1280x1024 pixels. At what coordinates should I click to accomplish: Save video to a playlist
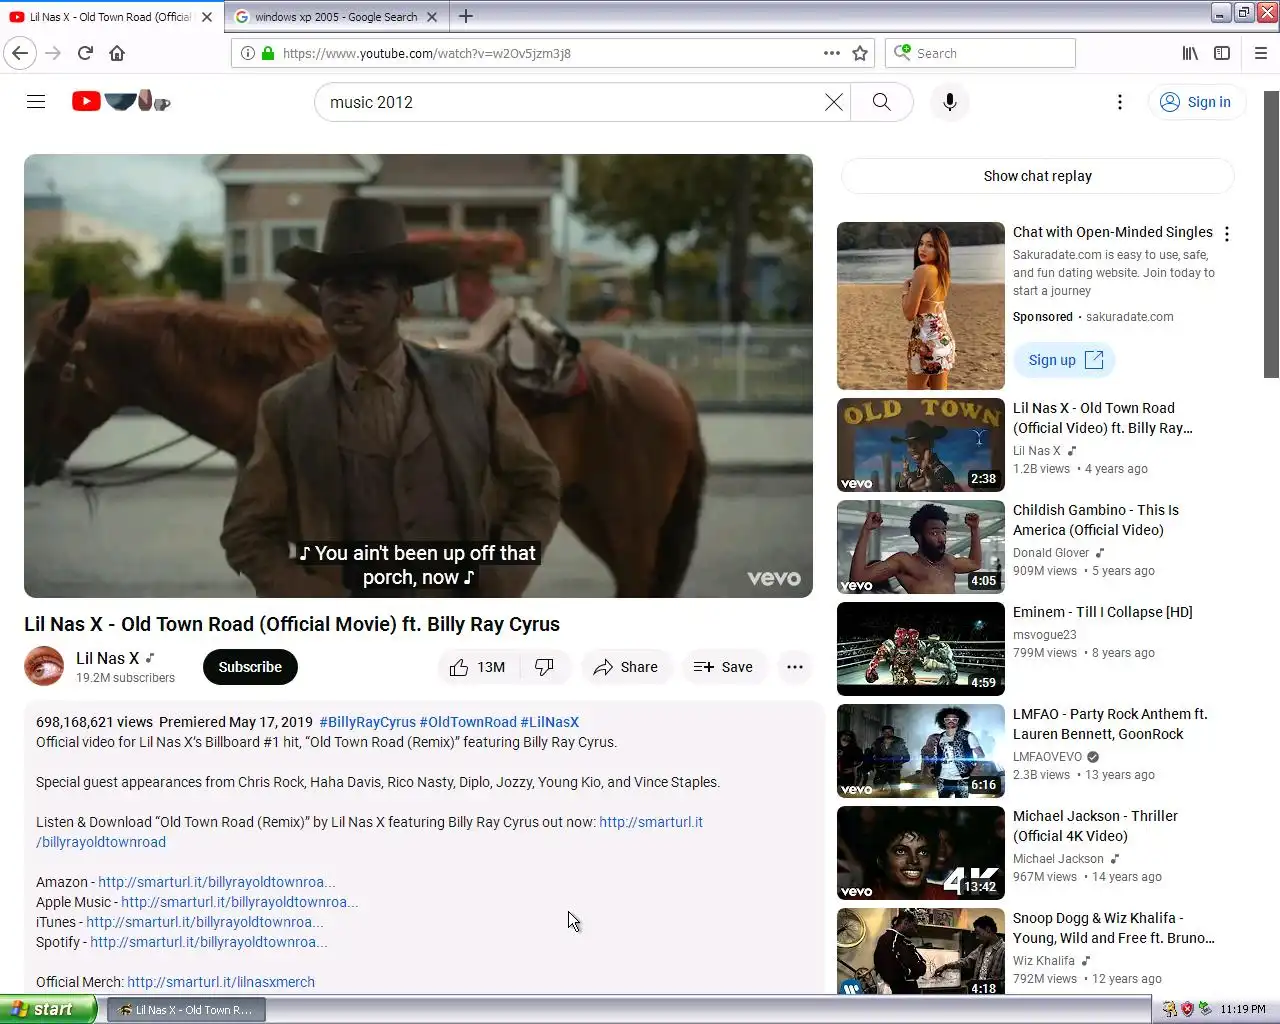coord(723,667)
